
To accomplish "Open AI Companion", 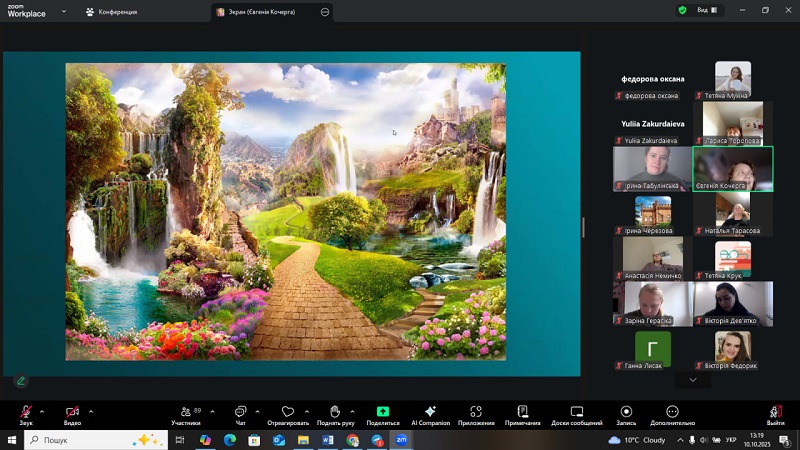I will click(x=430, y=411).
